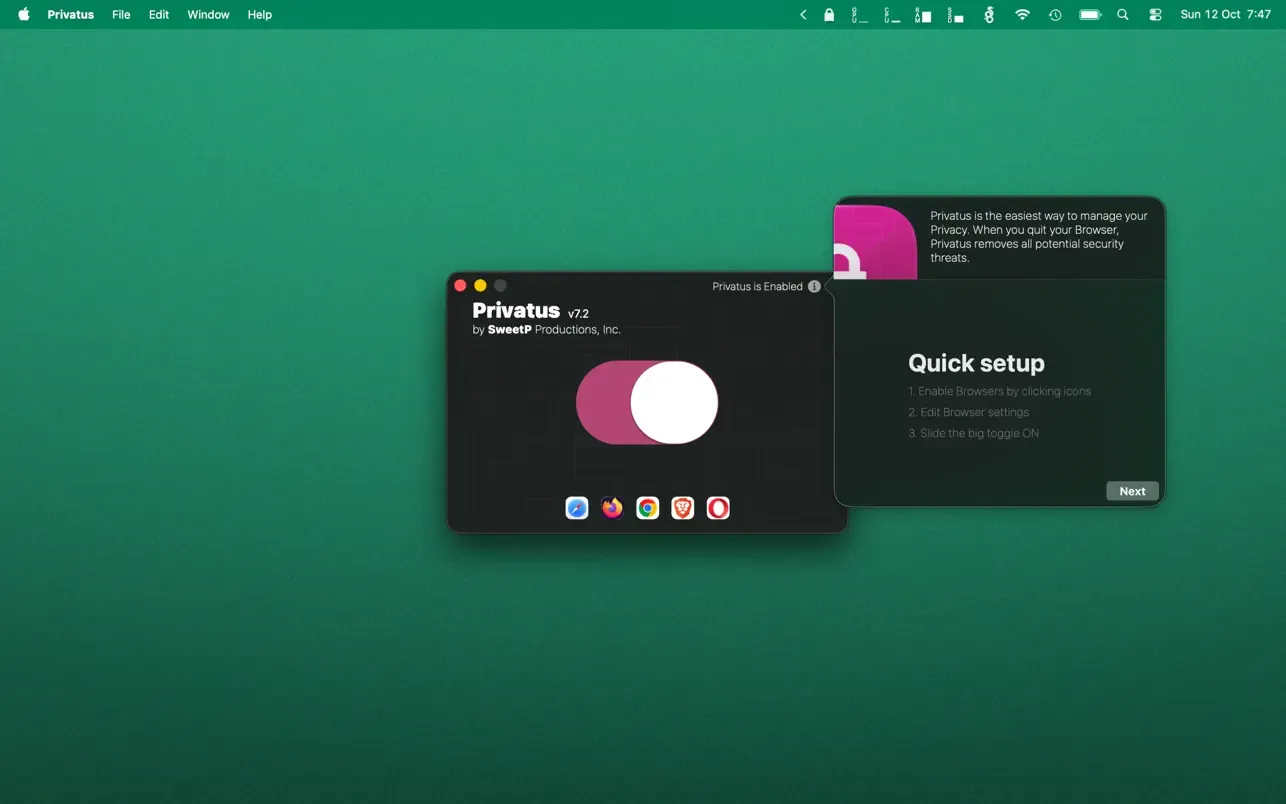Image resolution: width=1286 pixels, height=804 pixels.
Task: Click the info icon beside Privatus is Enabled
Action: 814,287
